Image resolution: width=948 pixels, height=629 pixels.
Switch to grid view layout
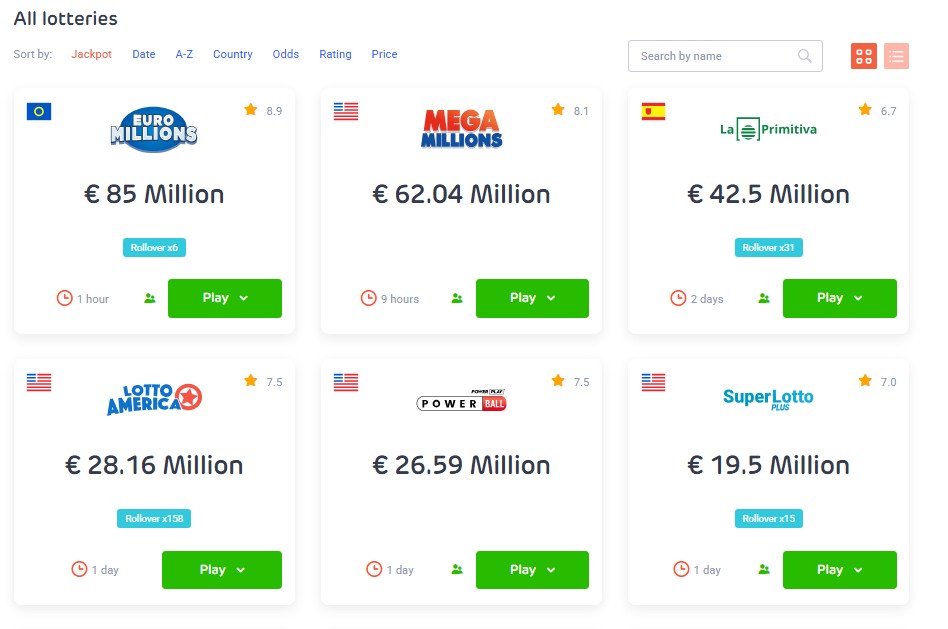pyautogui.click(x=863, y=56)
